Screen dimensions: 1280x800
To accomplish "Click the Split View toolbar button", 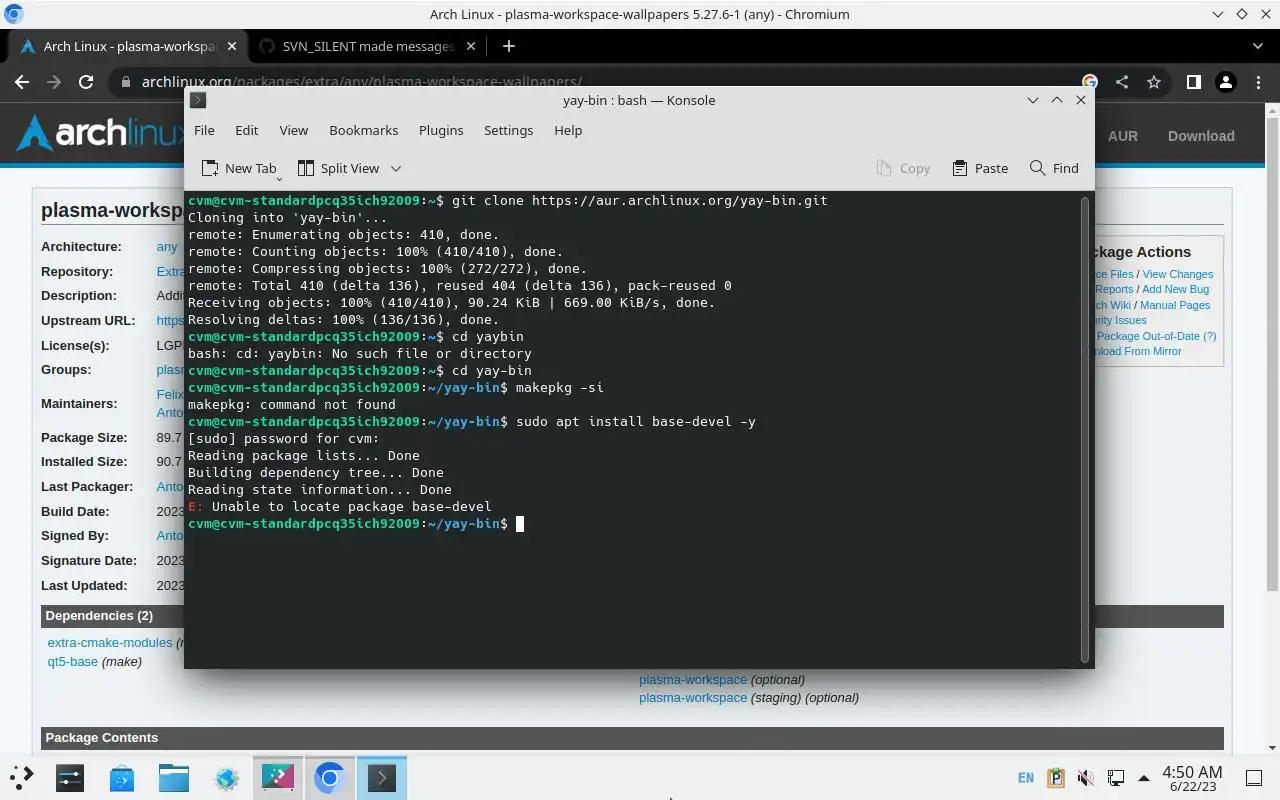I will 338,168.
